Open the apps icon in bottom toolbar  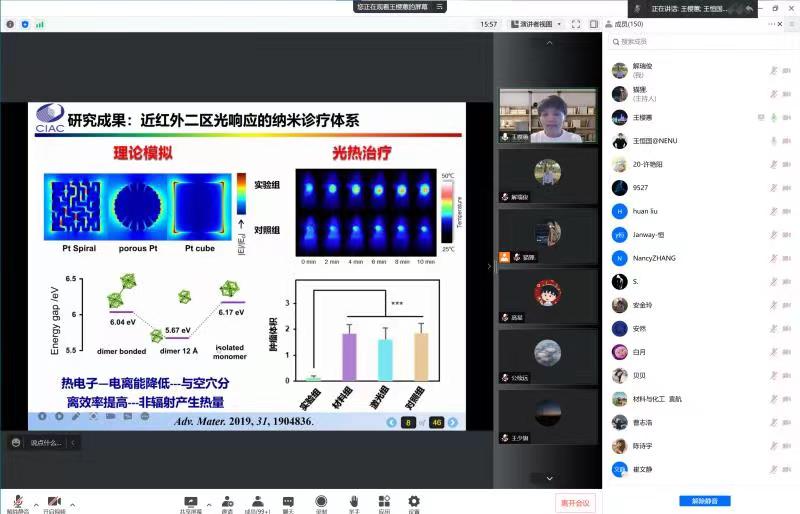click(x=383, y=501)
